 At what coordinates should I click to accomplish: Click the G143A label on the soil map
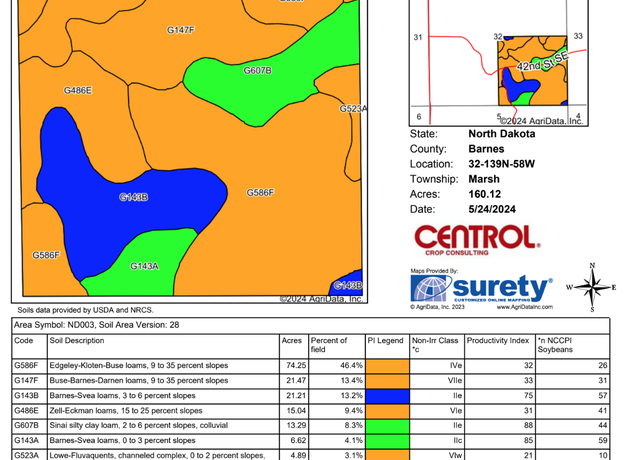point(144,266)
